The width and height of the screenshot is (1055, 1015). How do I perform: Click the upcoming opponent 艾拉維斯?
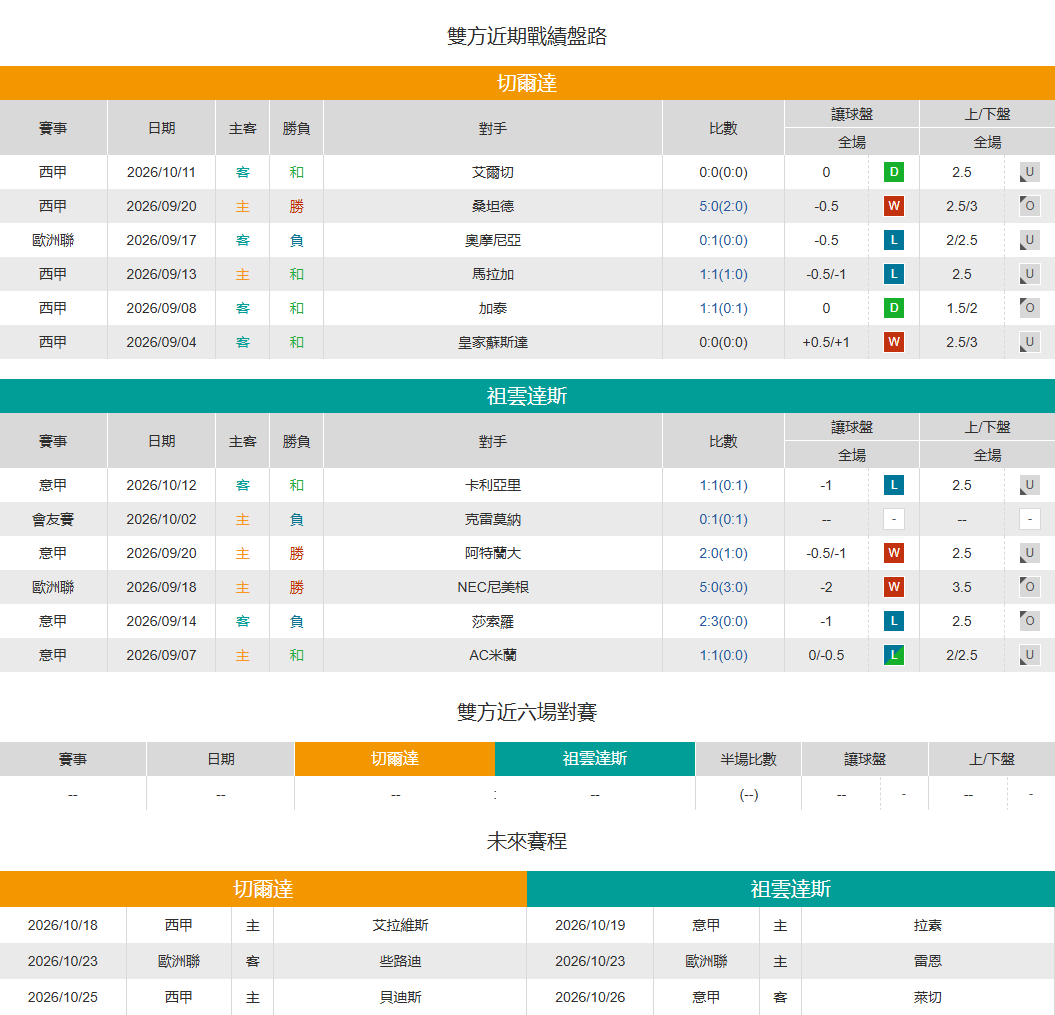click(x=400, y=925)
